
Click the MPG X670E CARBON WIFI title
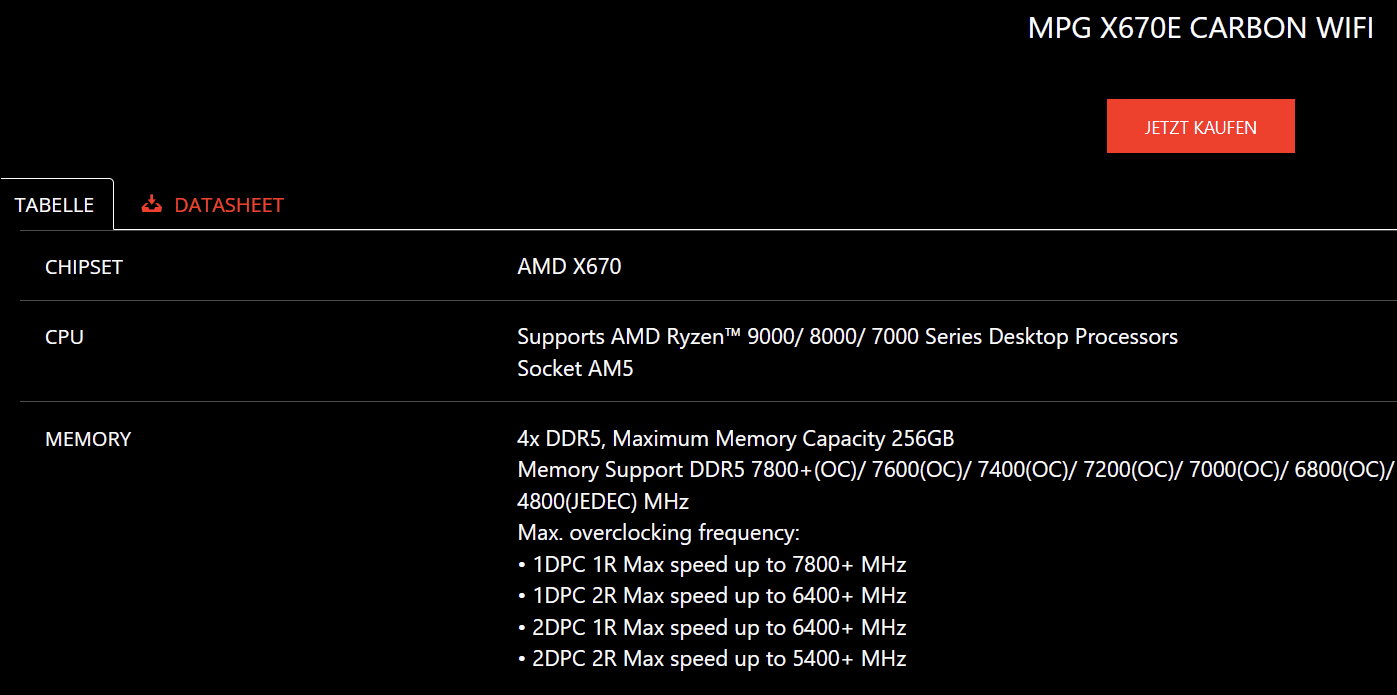[1200, 28]
